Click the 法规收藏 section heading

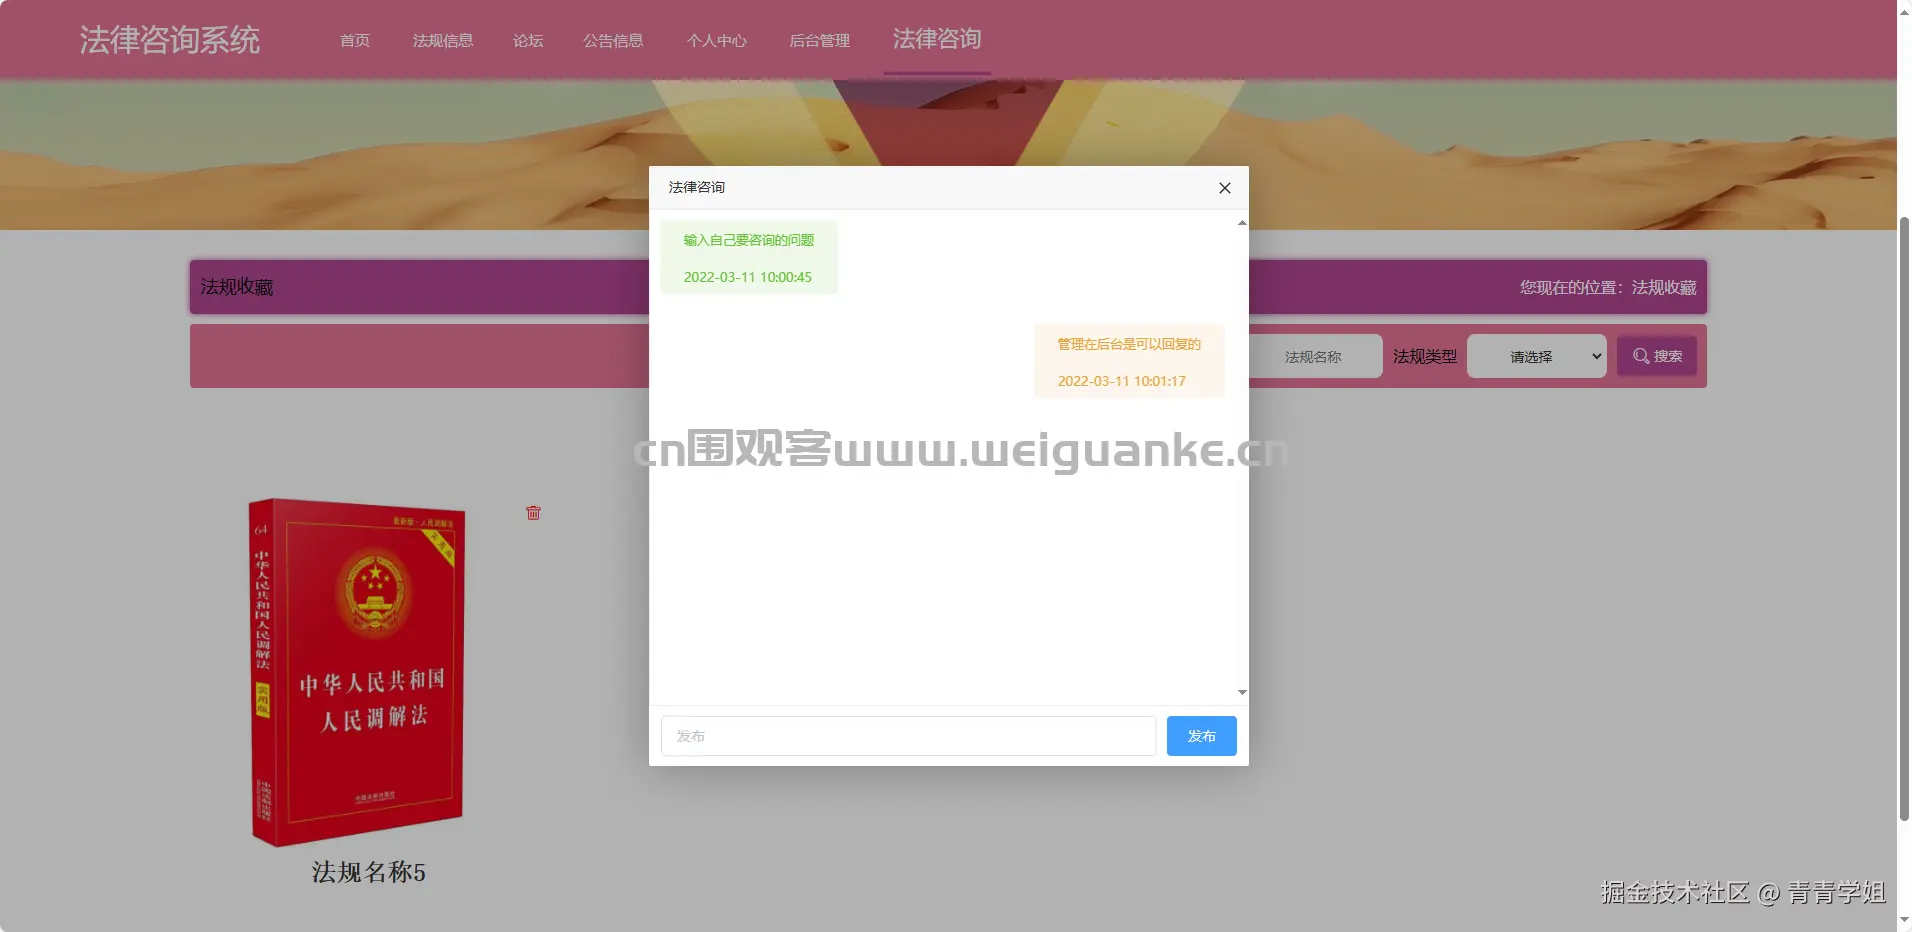click(237, 287)
